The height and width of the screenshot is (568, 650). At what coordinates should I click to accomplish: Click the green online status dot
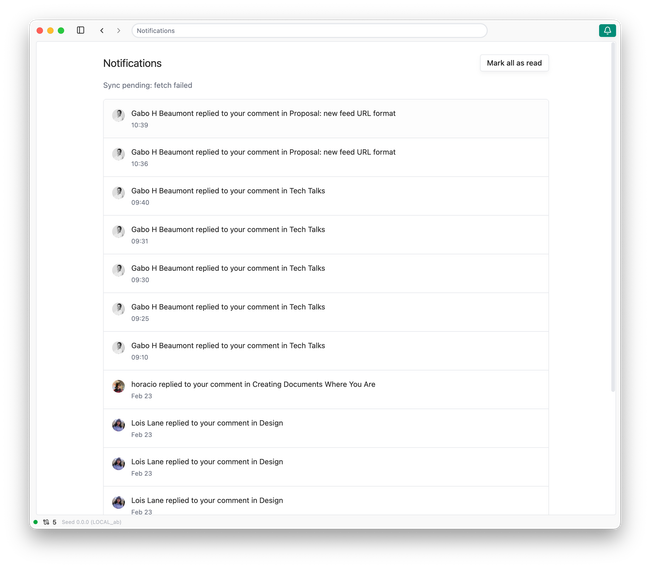[36, 522]
